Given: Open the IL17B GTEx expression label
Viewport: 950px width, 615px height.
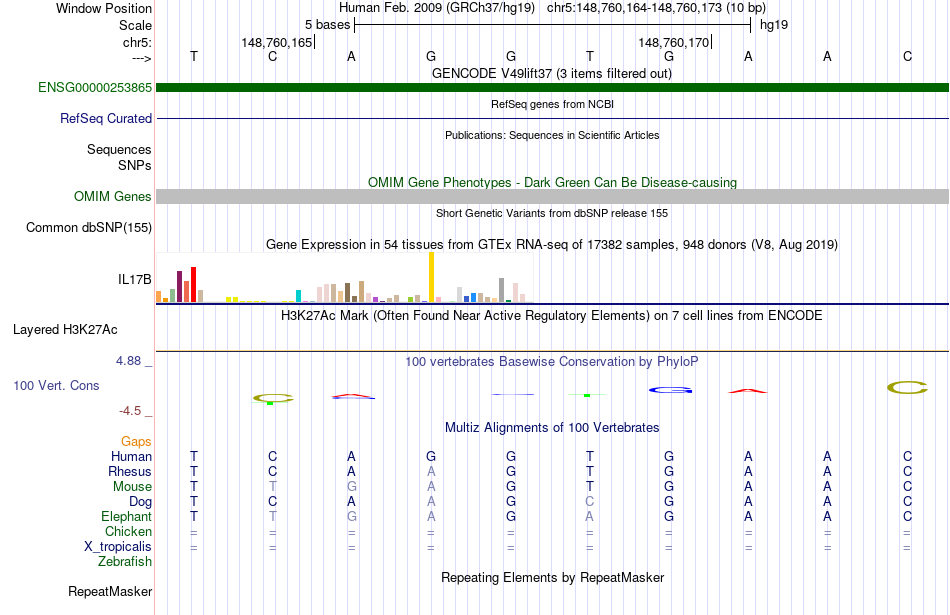Looking at the screenshot, I should tap(135, 279).
